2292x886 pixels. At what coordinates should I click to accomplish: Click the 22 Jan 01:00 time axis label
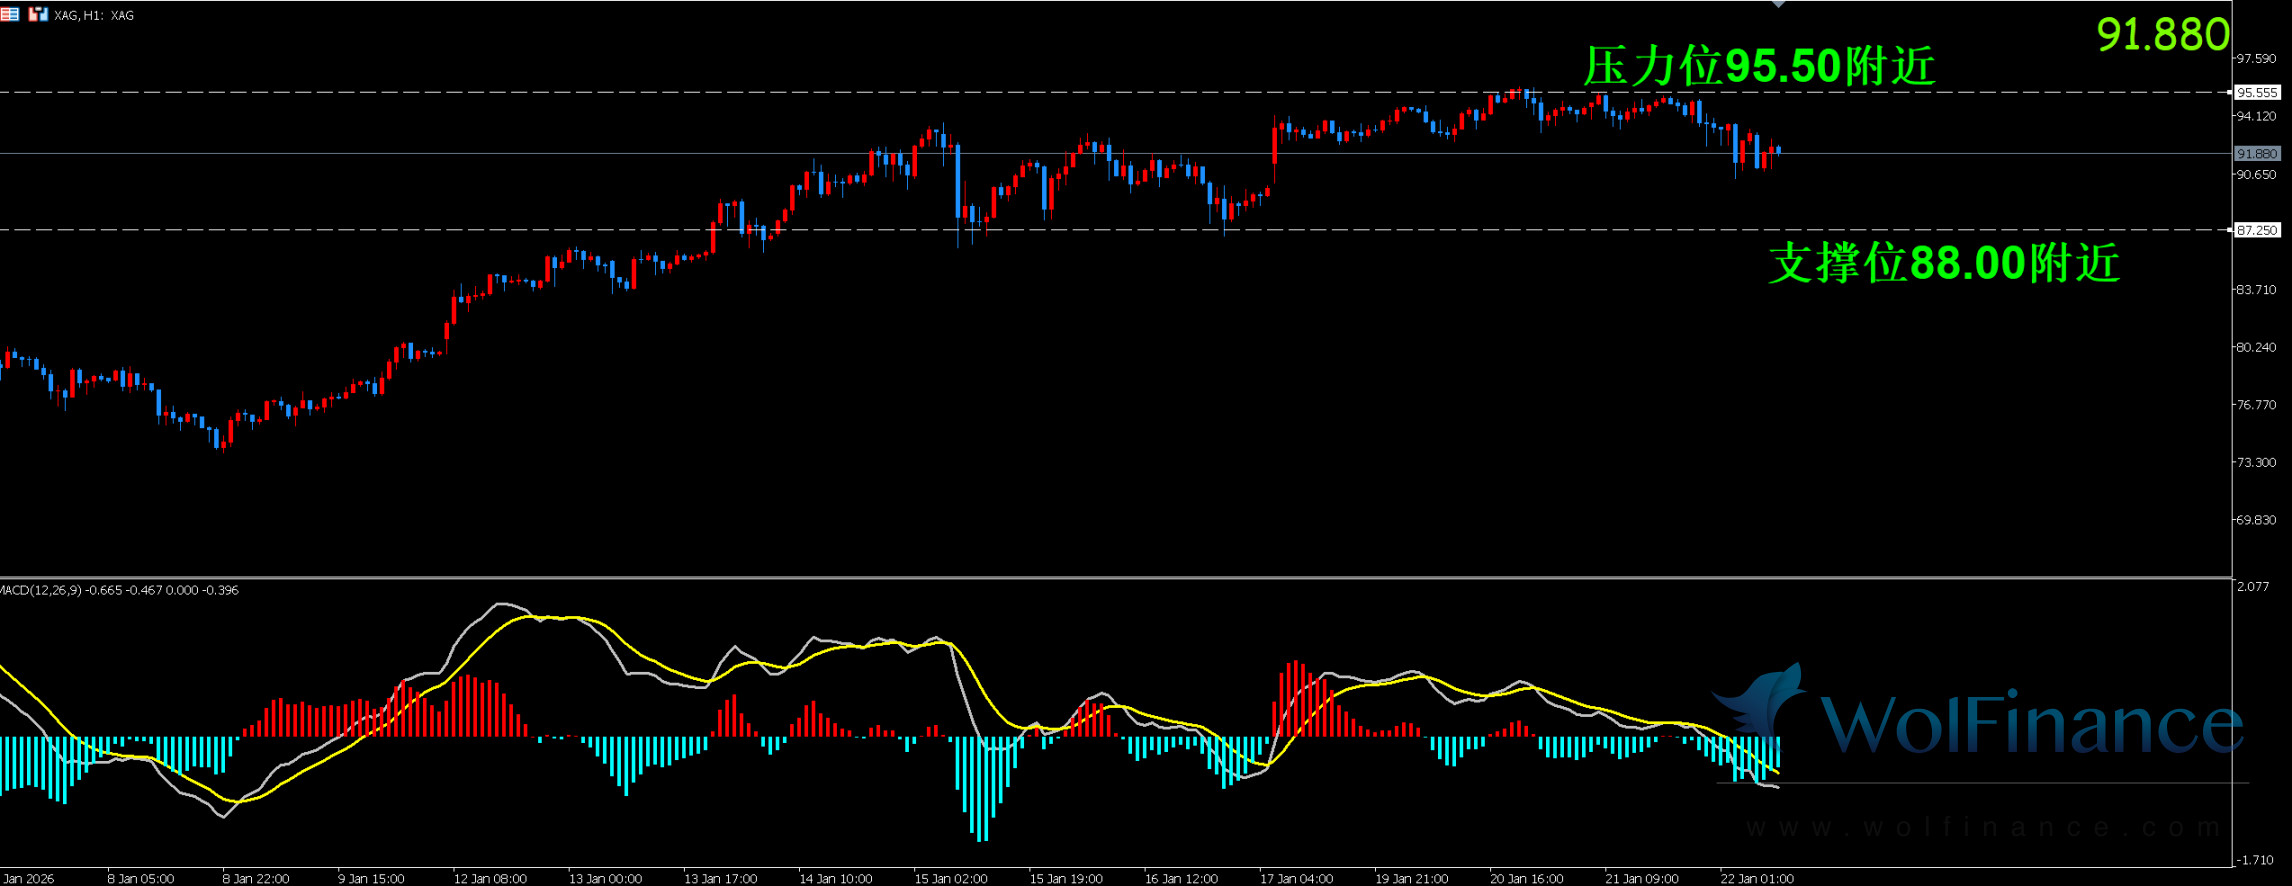click(1756, 879)
